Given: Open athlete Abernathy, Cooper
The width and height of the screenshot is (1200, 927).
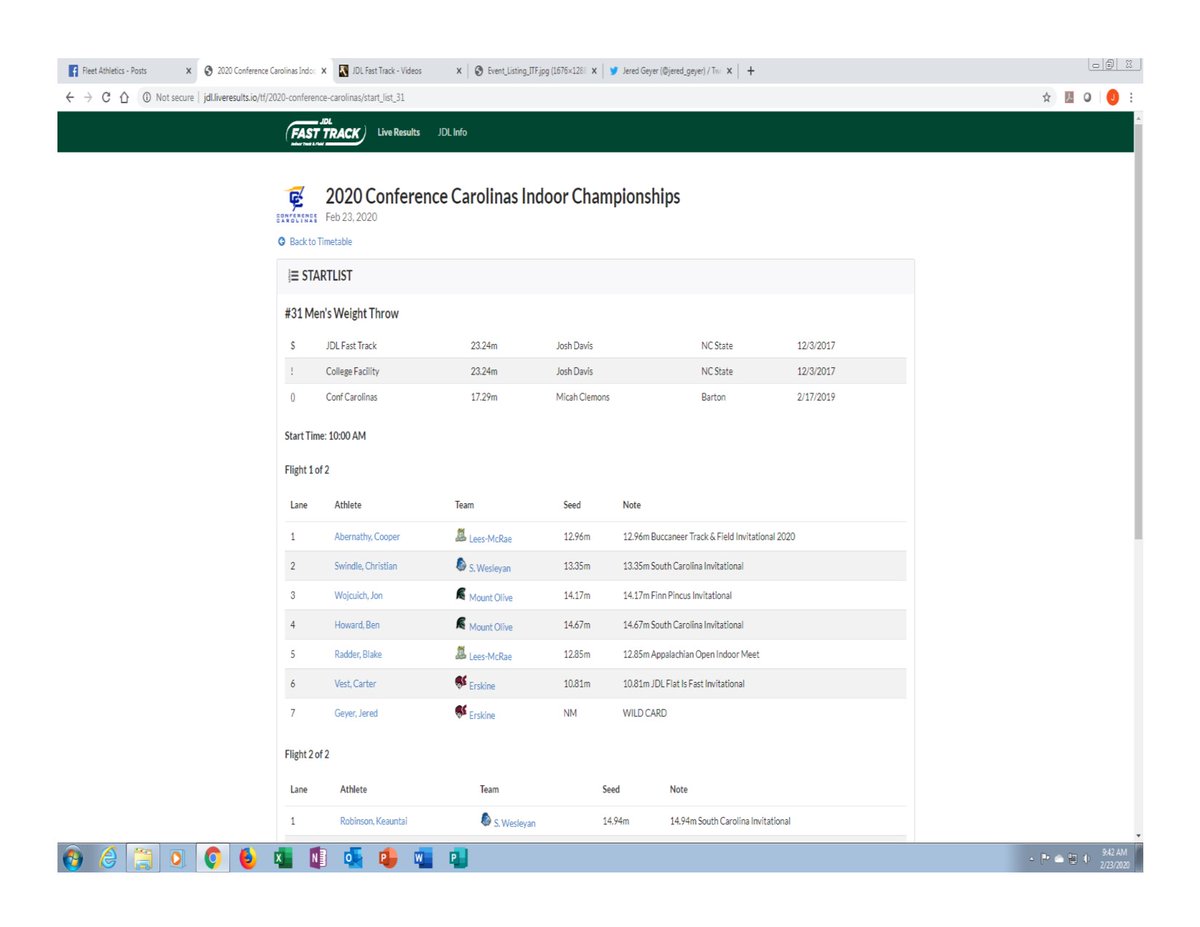Looking at the screenshot, I should click(367, 537).
